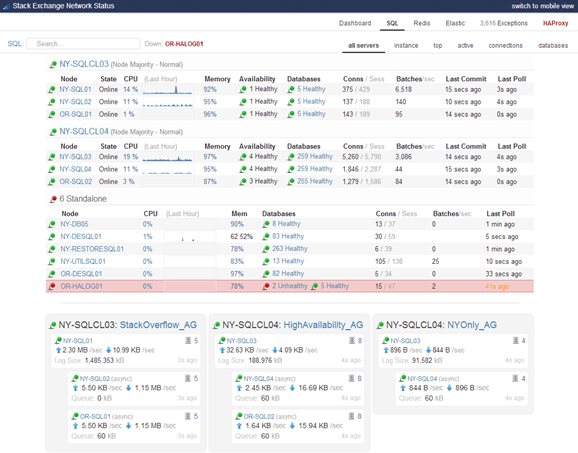
Task: Select the SQL tab
Action: point(392,23)
